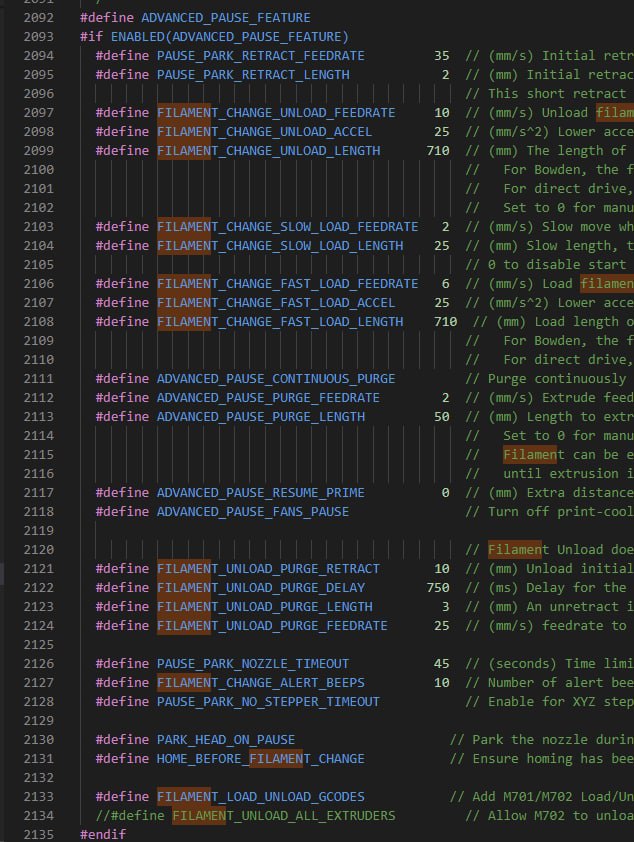Viewport: 634px width, 842px height.
Task: Click FILAMENT_UNLOAD_PURGE_RETRACT macro name
Action: [x=268, y=569]
